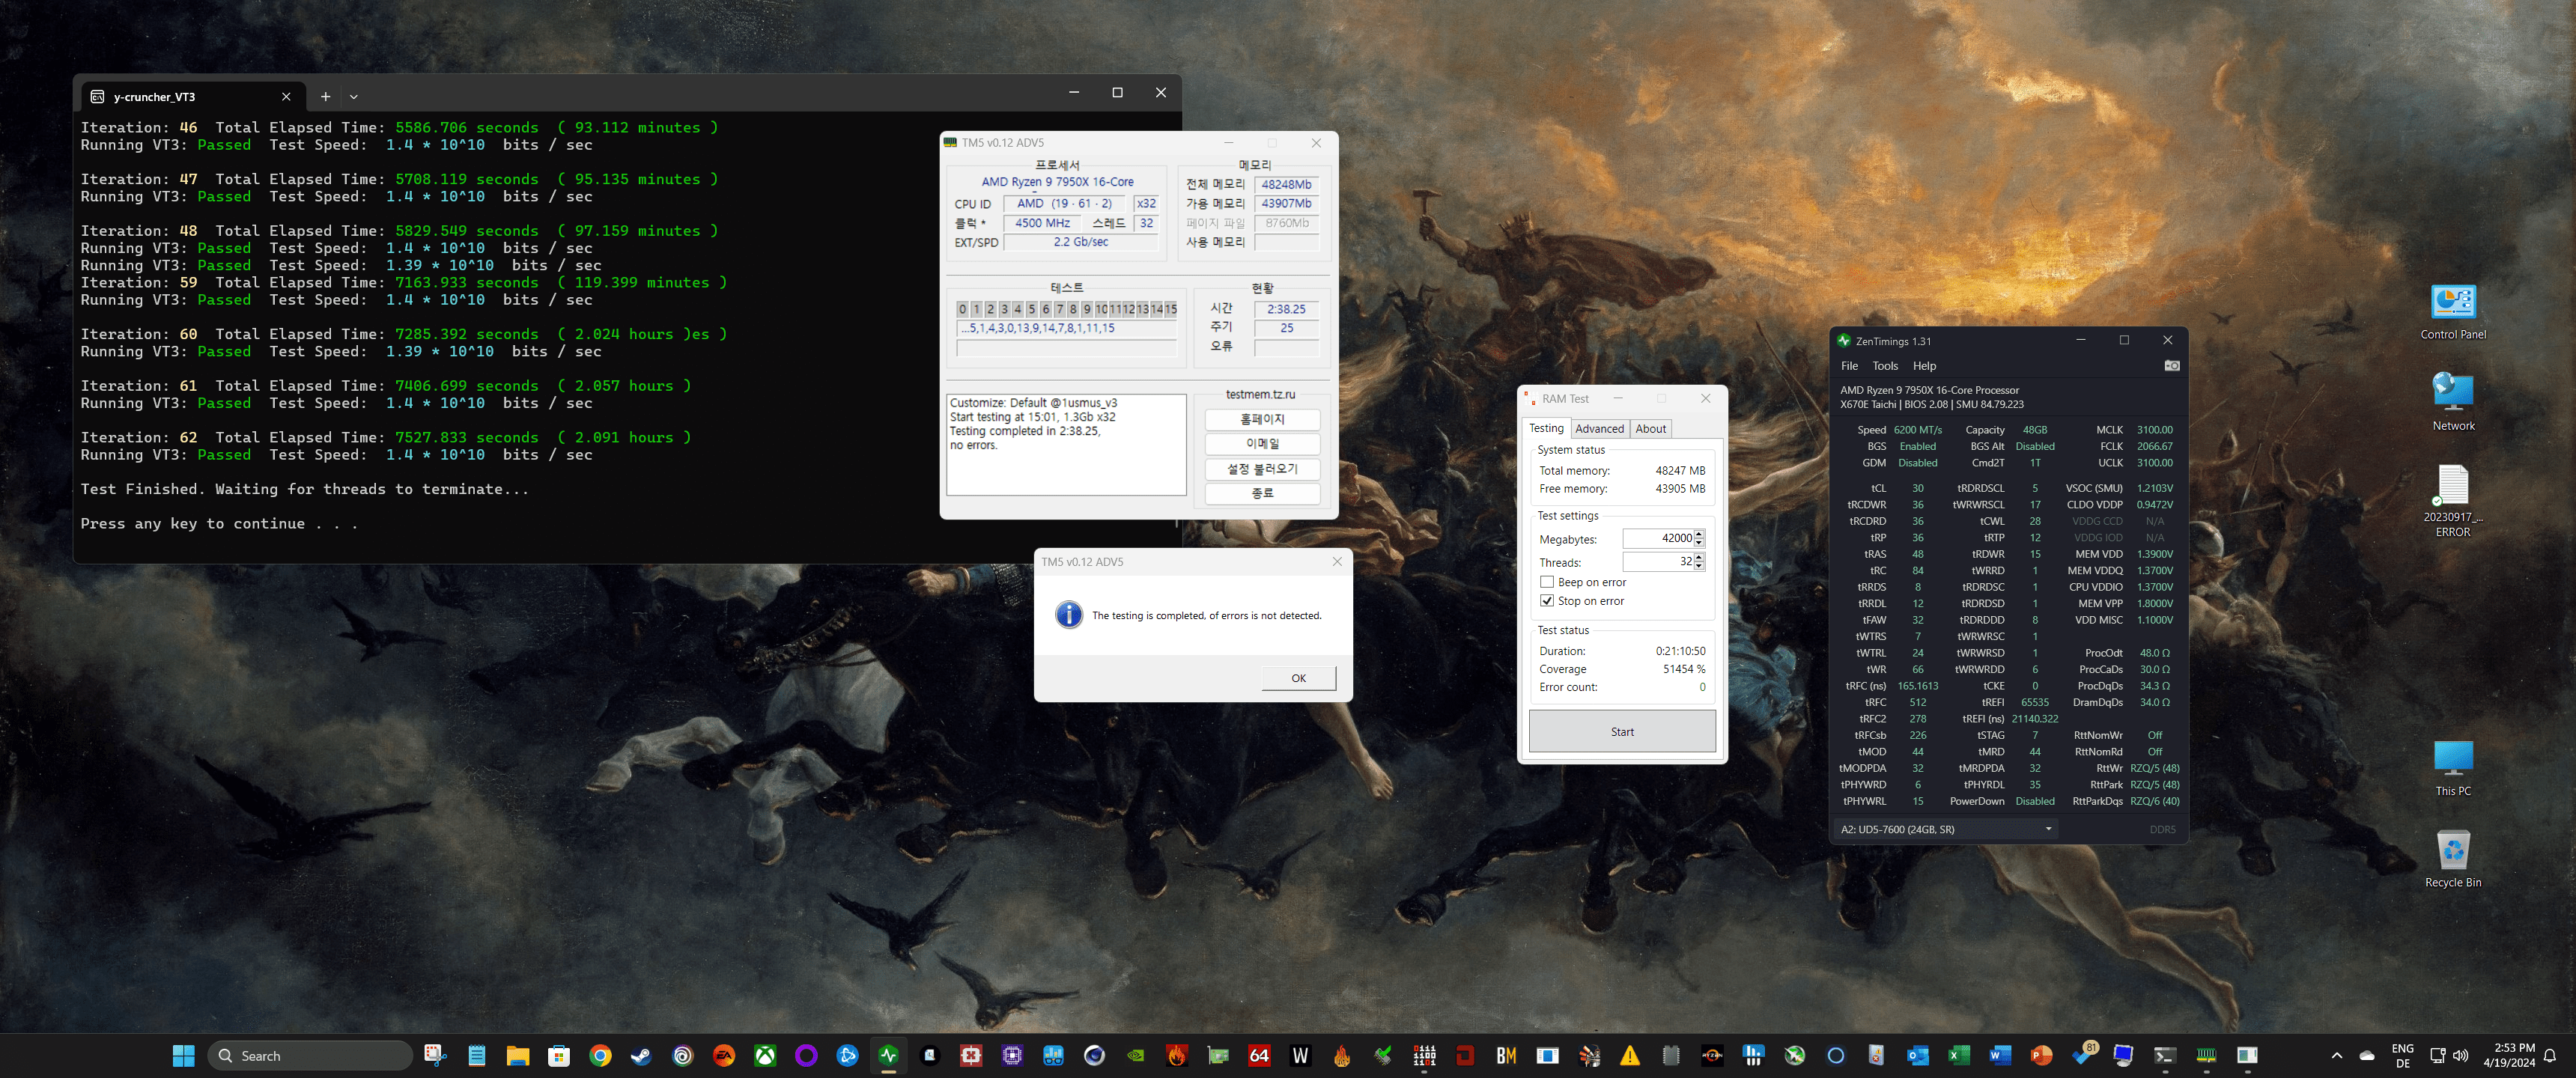The height and width of the screenshot is (1078, 2576).
Task: Click the Megabytes input field
Action: 1657,538
